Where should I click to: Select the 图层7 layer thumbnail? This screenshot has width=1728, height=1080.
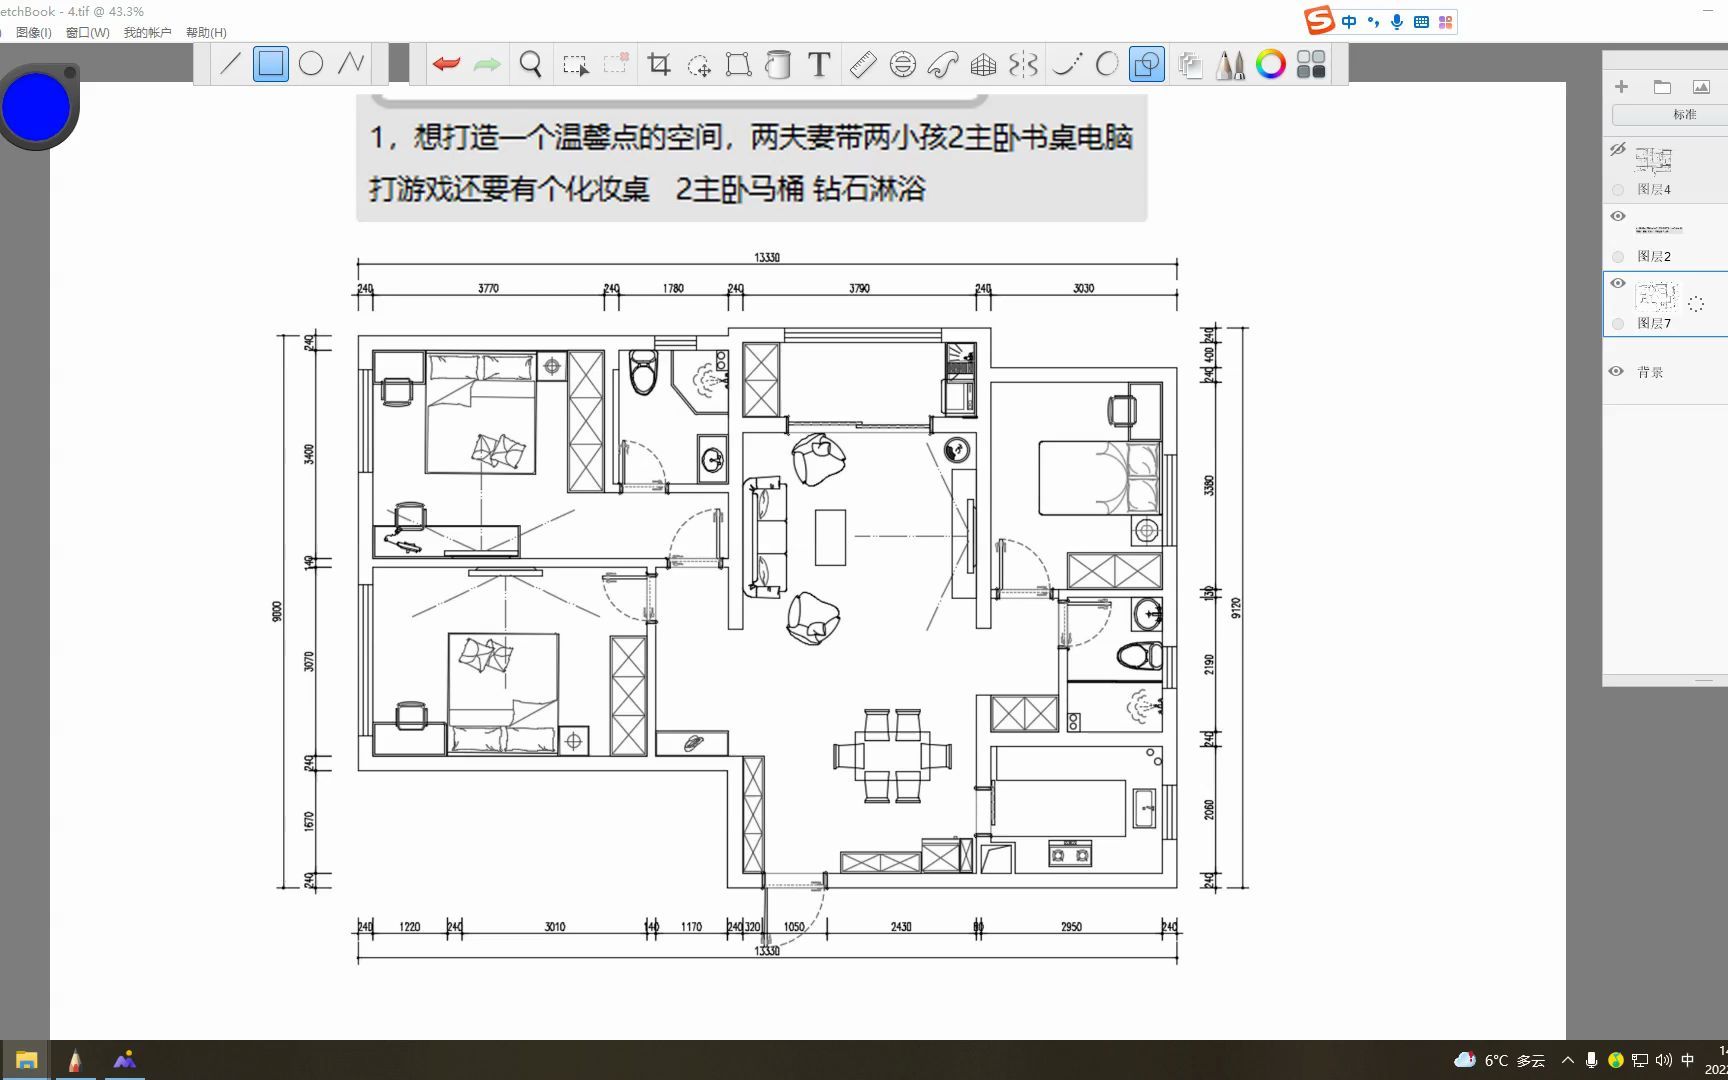tap(1657, 296)
